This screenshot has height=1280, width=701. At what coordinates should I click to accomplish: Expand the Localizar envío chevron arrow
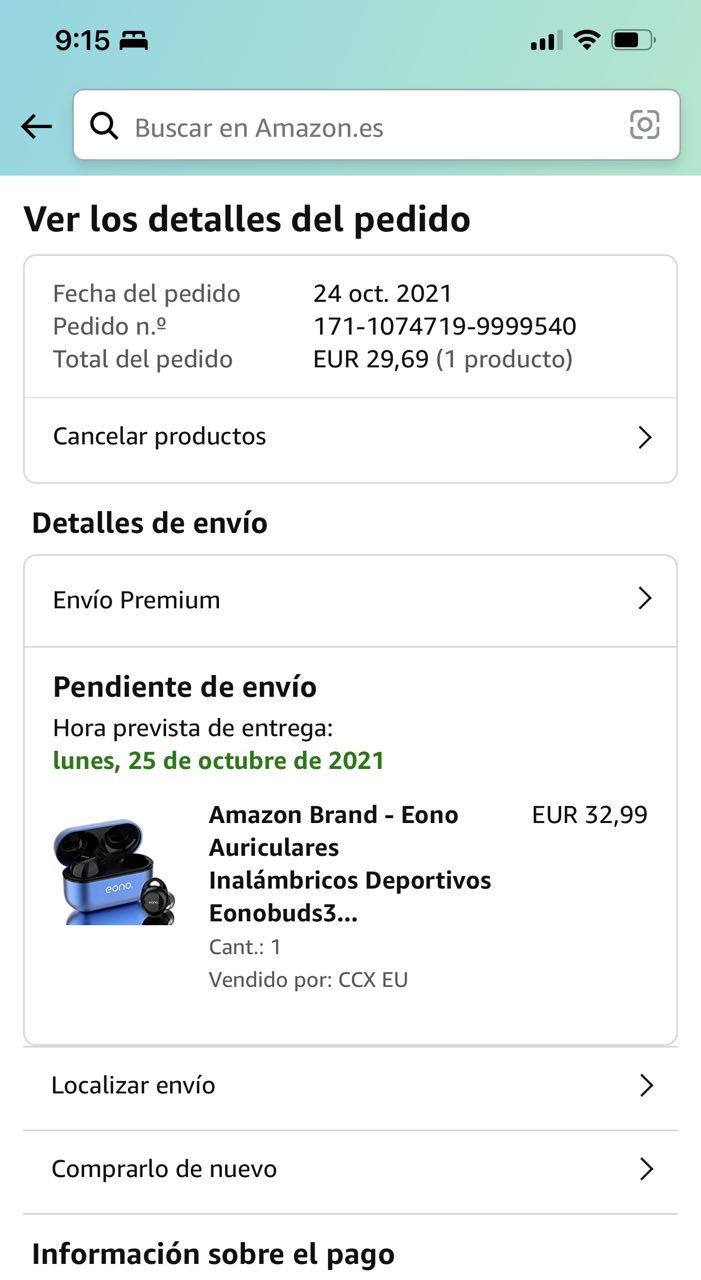pos(646,1085)
